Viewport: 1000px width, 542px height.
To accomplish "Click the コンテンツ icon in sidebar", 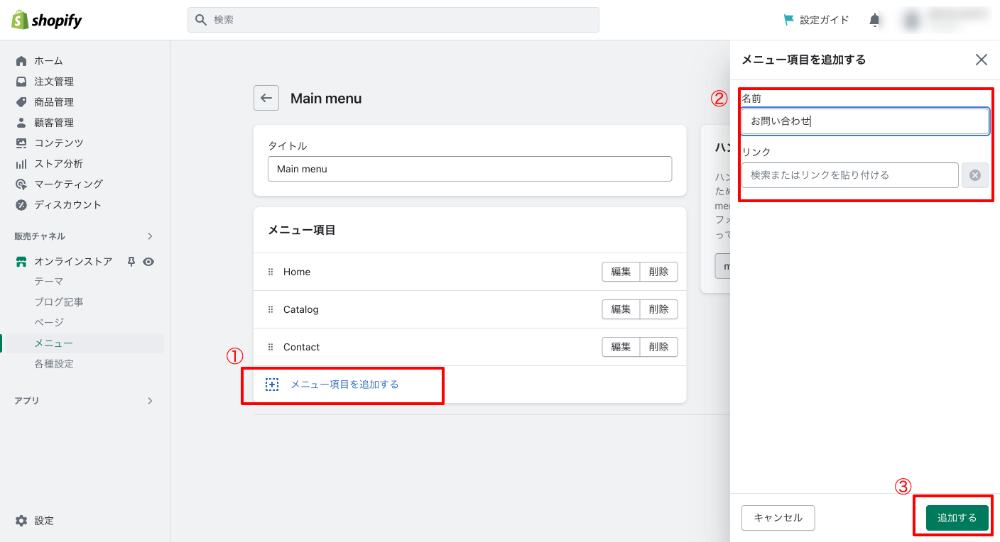I will click(21, 143).
